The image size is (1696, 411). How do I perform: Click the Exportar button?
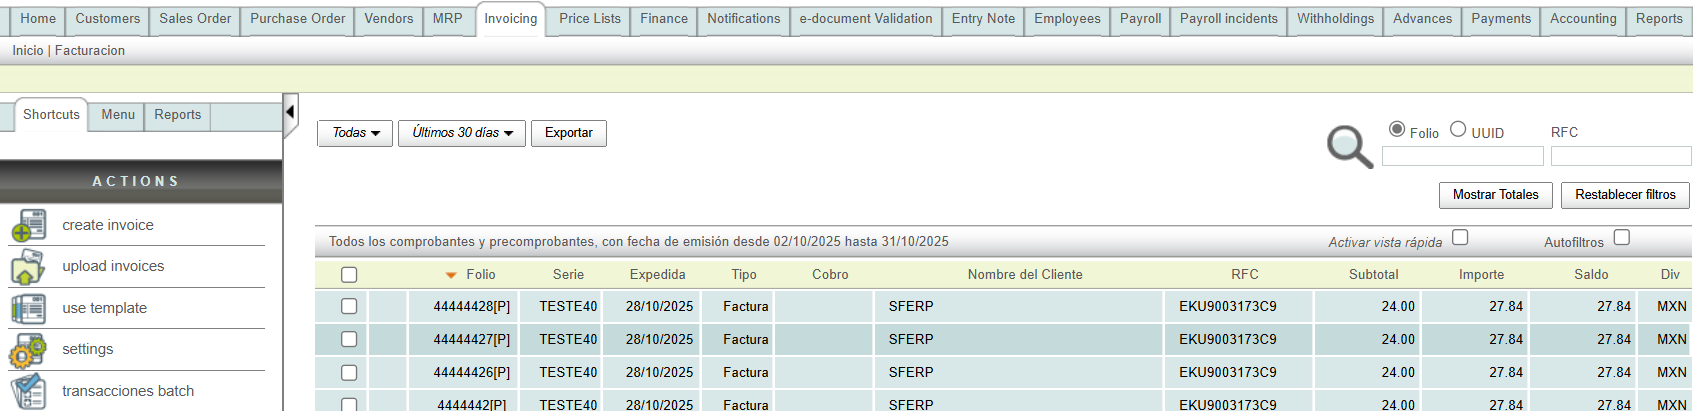(x=568, y=133)
